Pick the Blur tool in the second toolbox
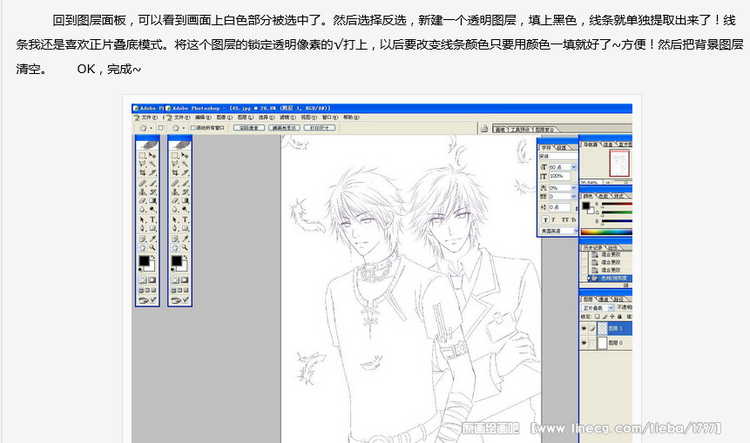This screenshot has height=443, width=750. [175, 209]
